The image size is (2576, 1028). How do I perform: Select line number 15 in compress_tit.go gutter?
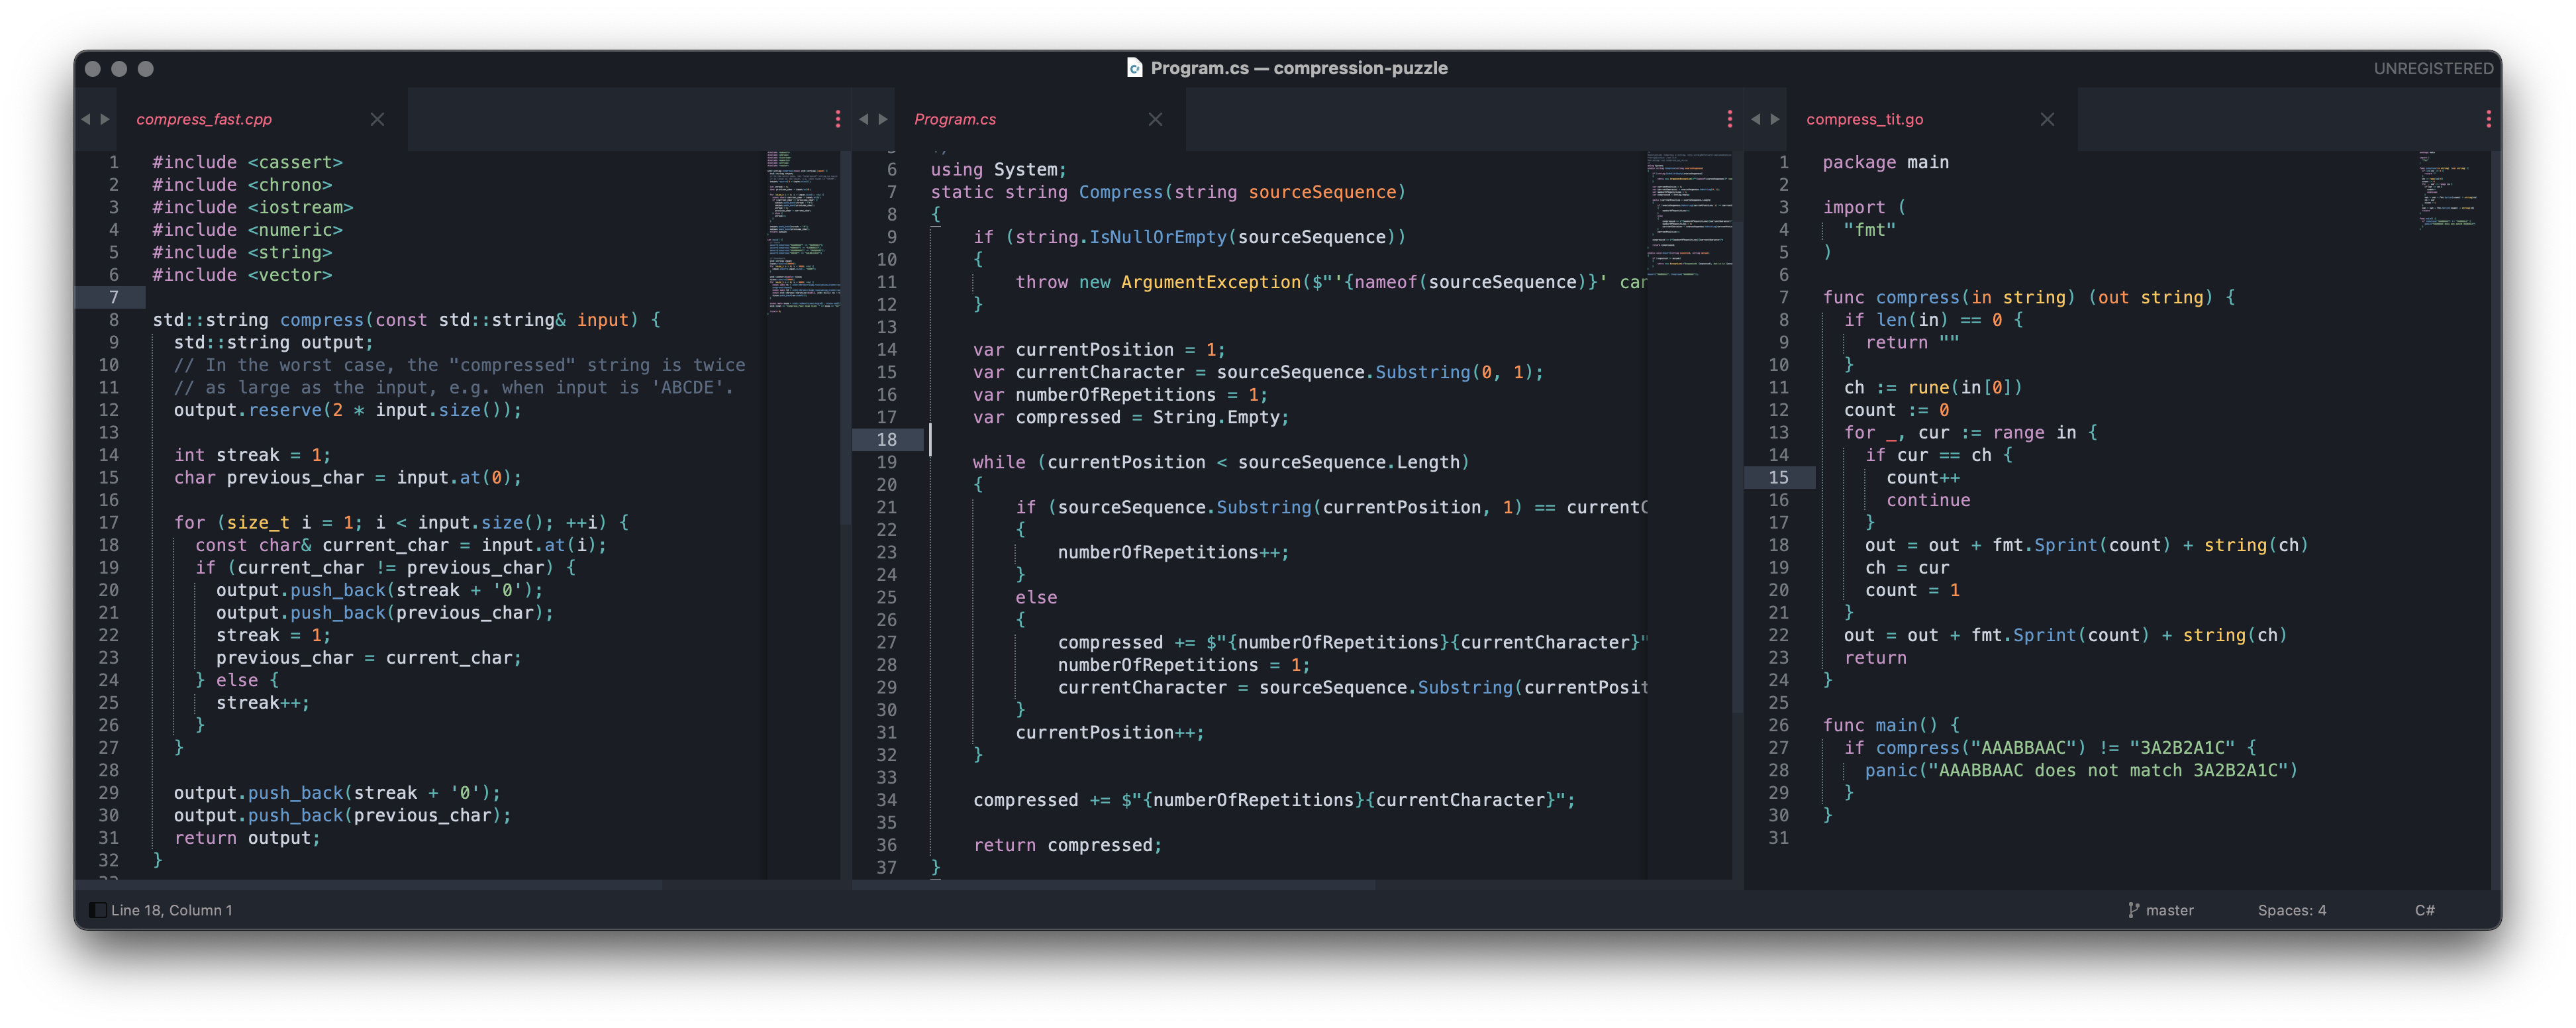pyautogui.click(x=1778, y=477)
